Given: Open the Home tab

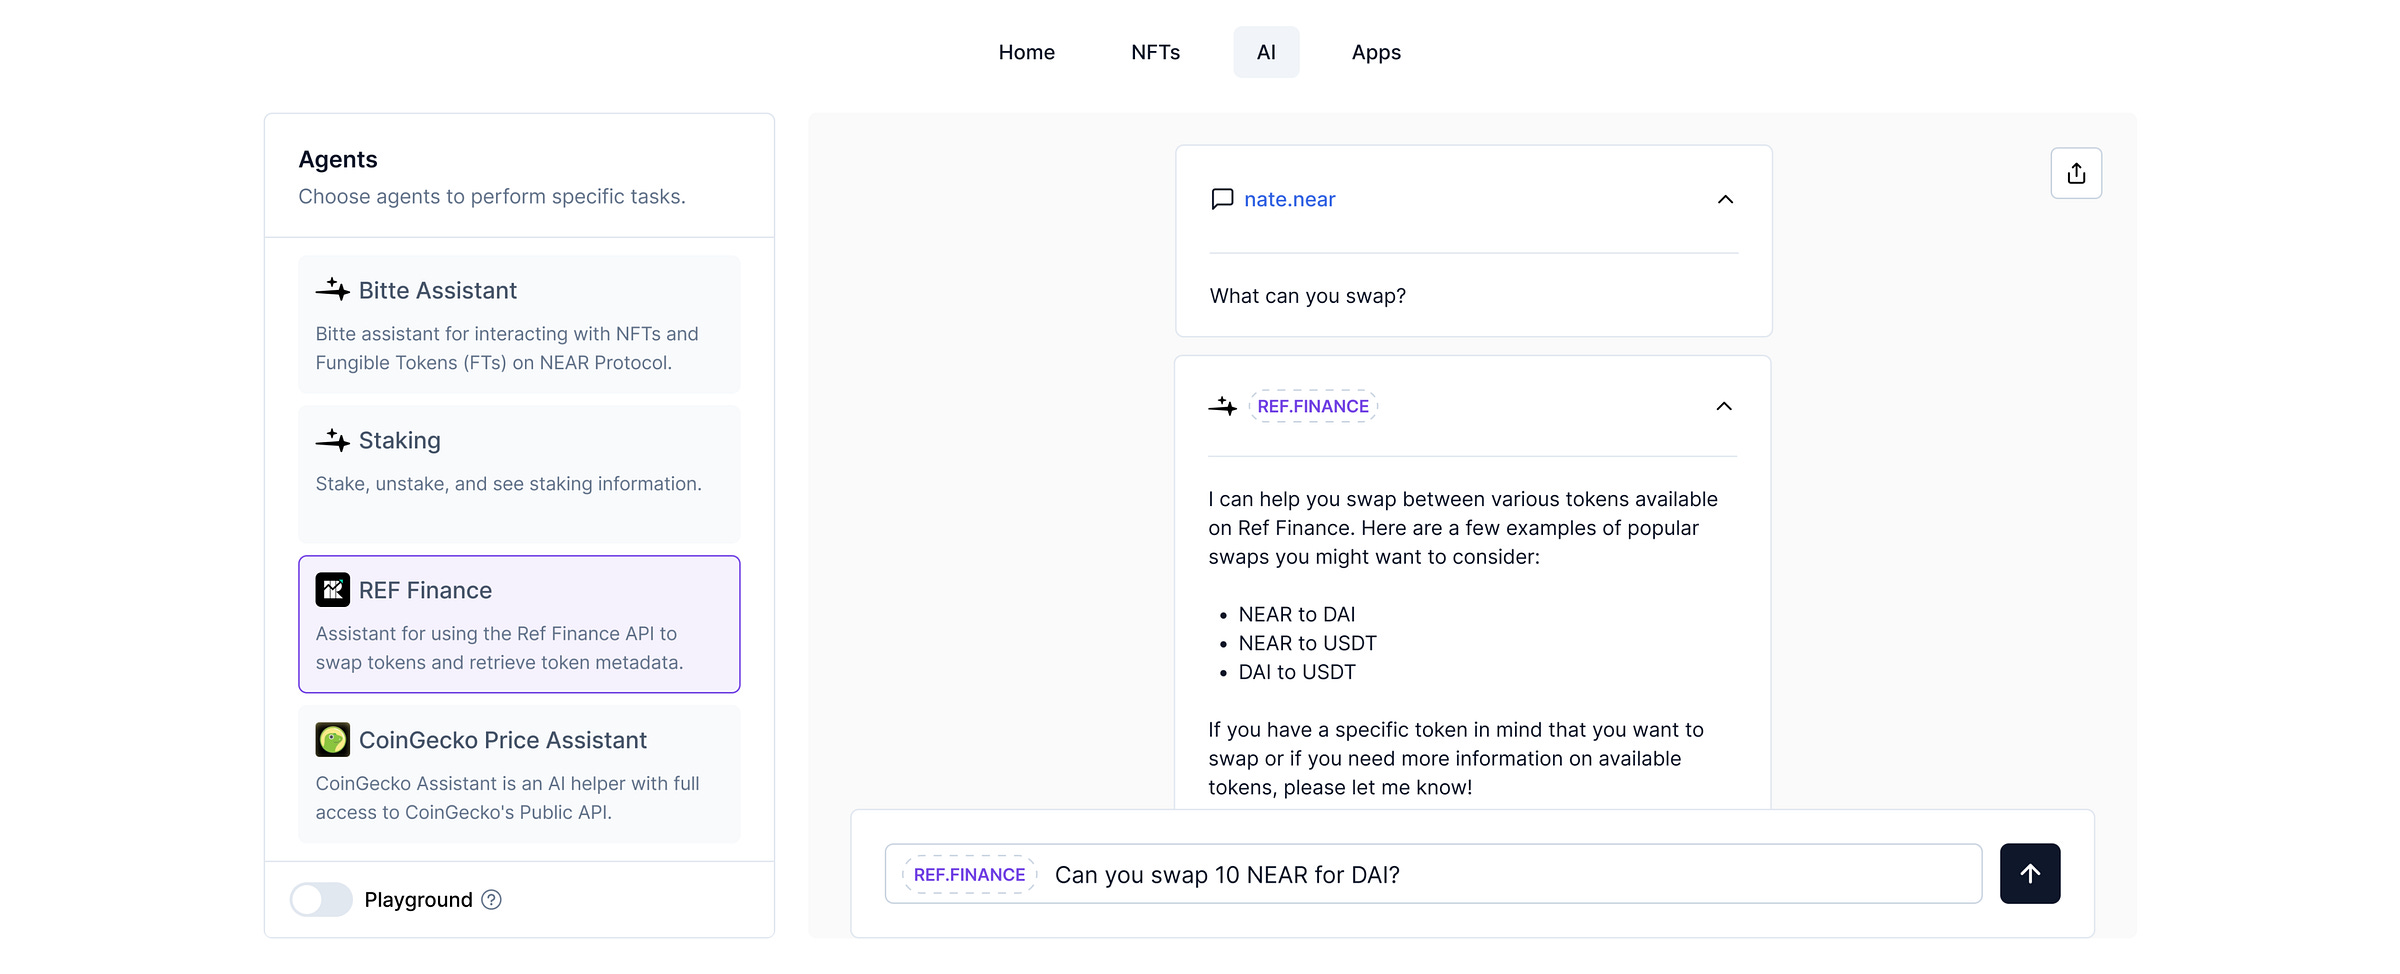Looking at the screenshot, I should pyautogui.click(x=1026, y=52).
